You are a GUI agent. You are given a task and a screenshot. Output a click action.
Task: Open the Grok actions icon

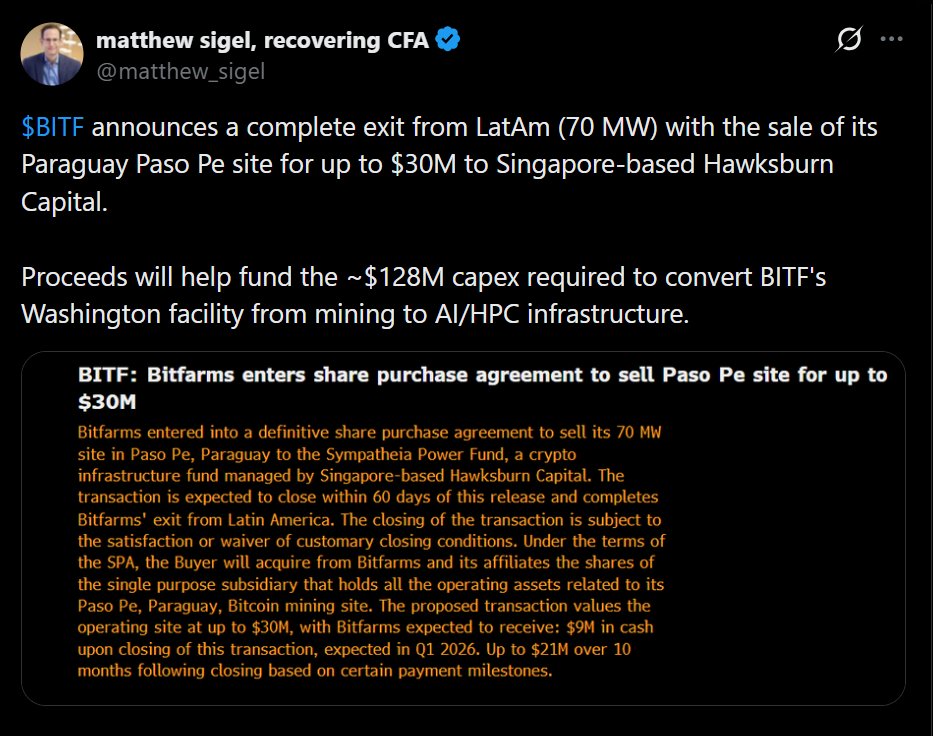(849, 40)
